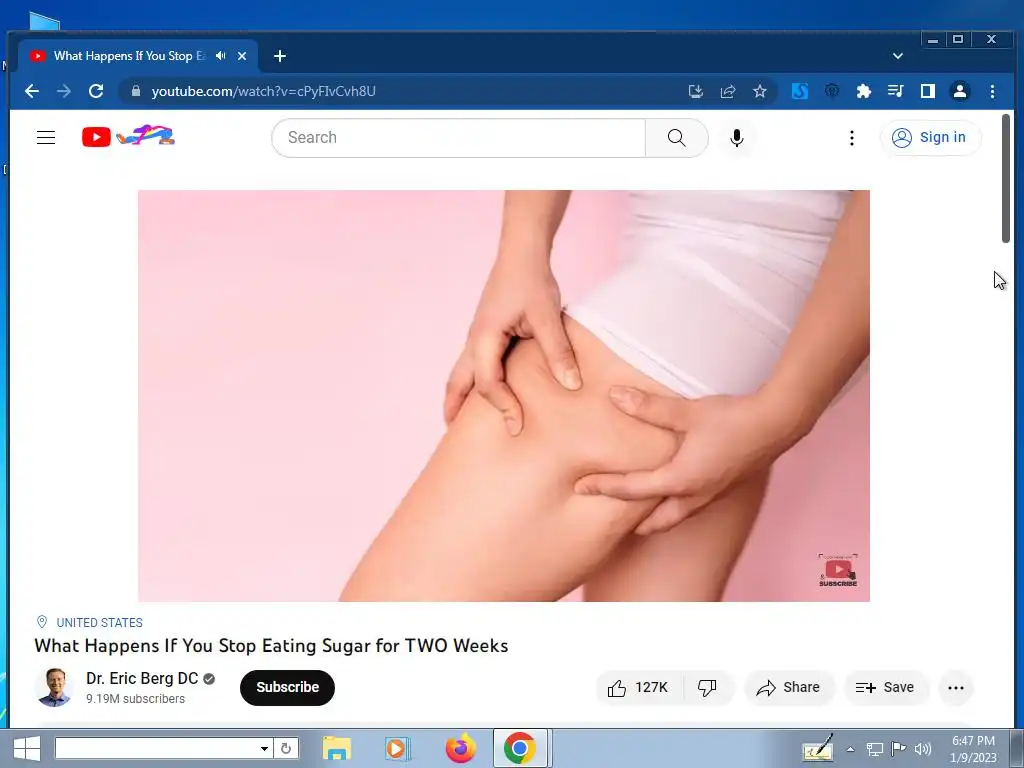Open File Explorer from the taskbar
Screen dimensions: 1024x768
click(x=337, y=748)
